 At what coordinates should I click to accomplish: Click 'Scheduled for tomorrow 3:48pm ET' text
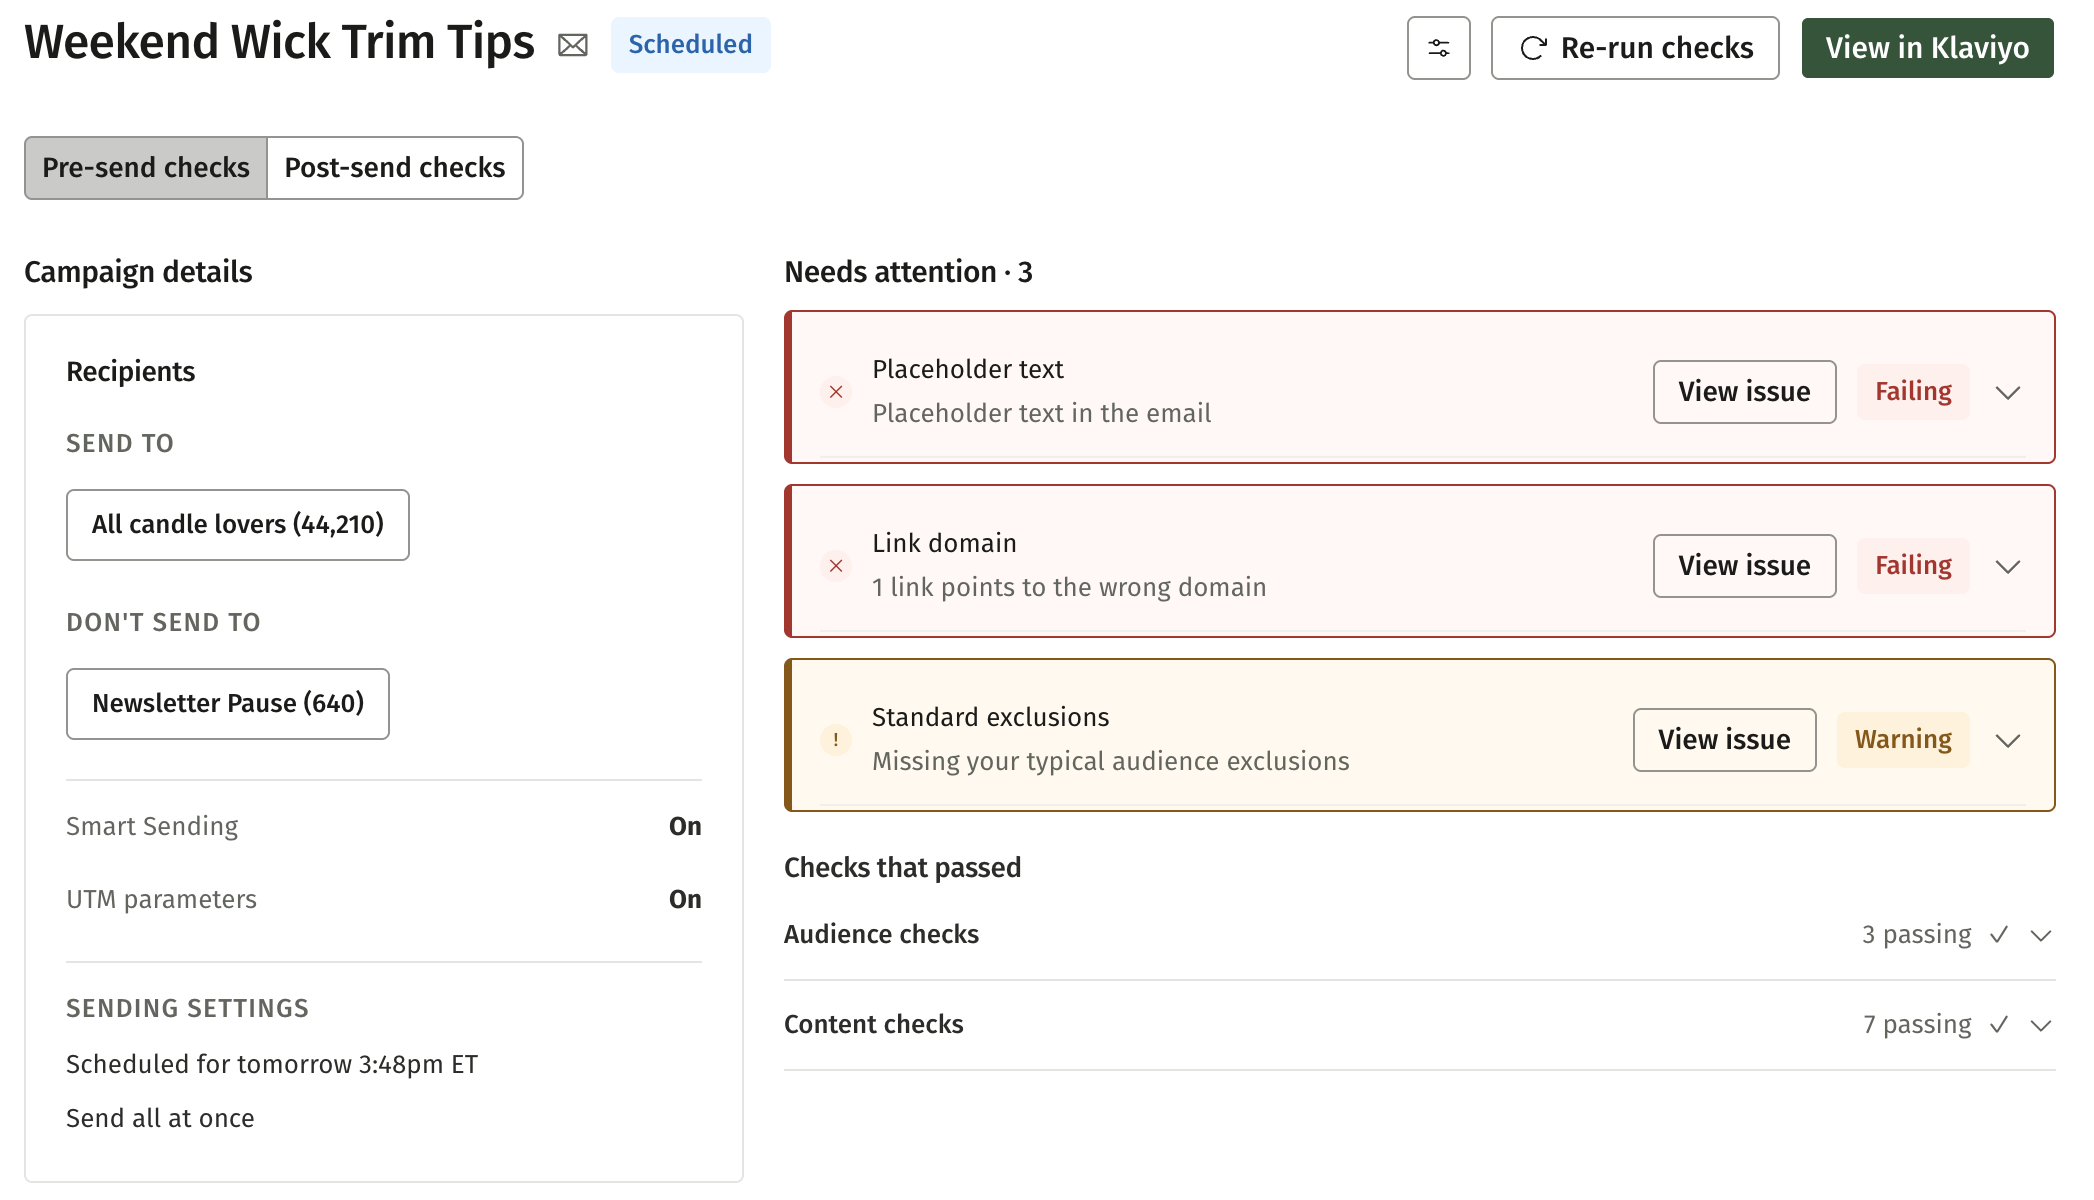[272, 1065]
